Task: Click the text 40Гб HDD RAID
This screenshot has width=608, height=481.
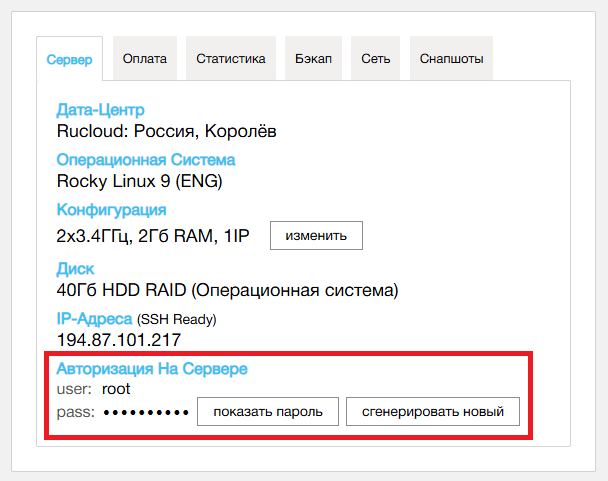Action: (x=121, y=290)
